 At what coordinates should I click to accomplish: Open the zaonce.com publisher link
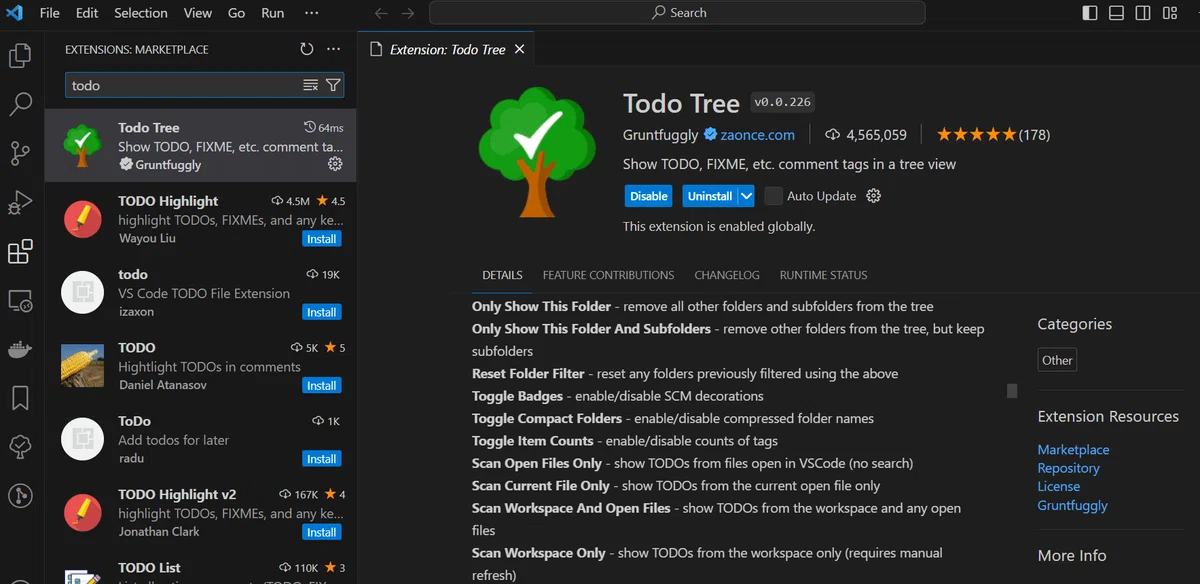click(757, 134)
